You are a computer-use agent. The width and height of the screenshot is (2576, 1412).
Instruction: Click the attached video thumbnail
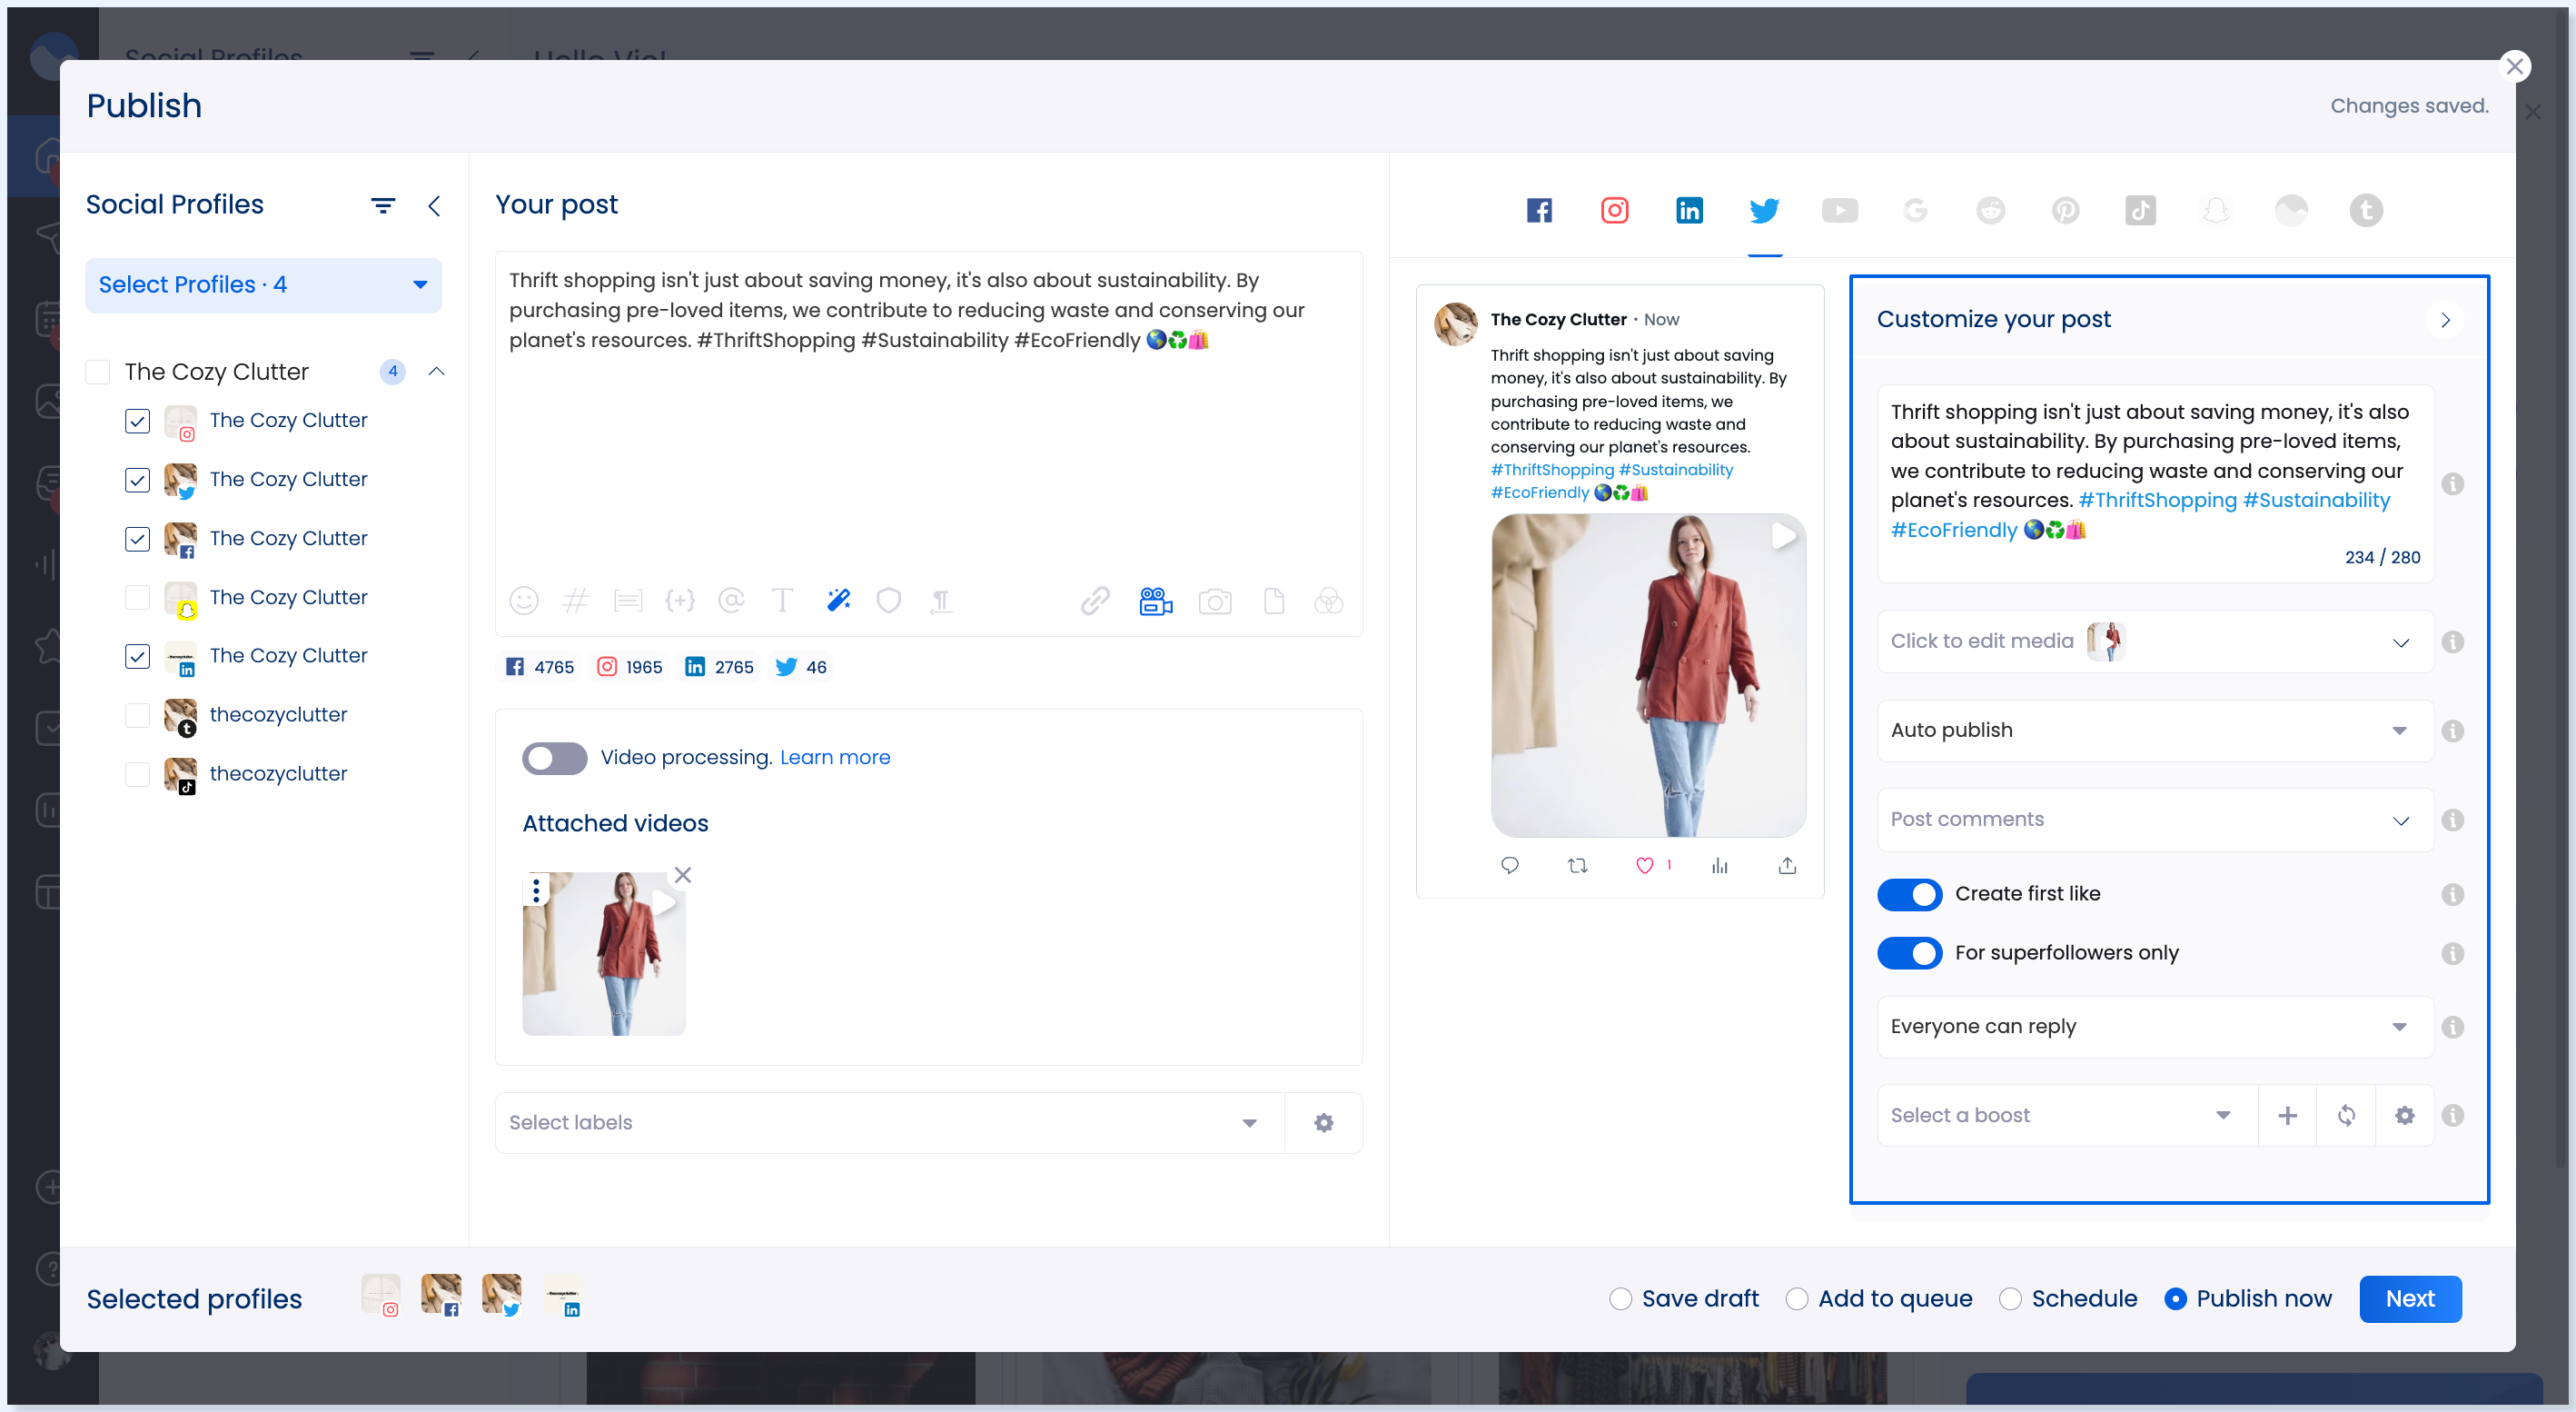point(604,954)
